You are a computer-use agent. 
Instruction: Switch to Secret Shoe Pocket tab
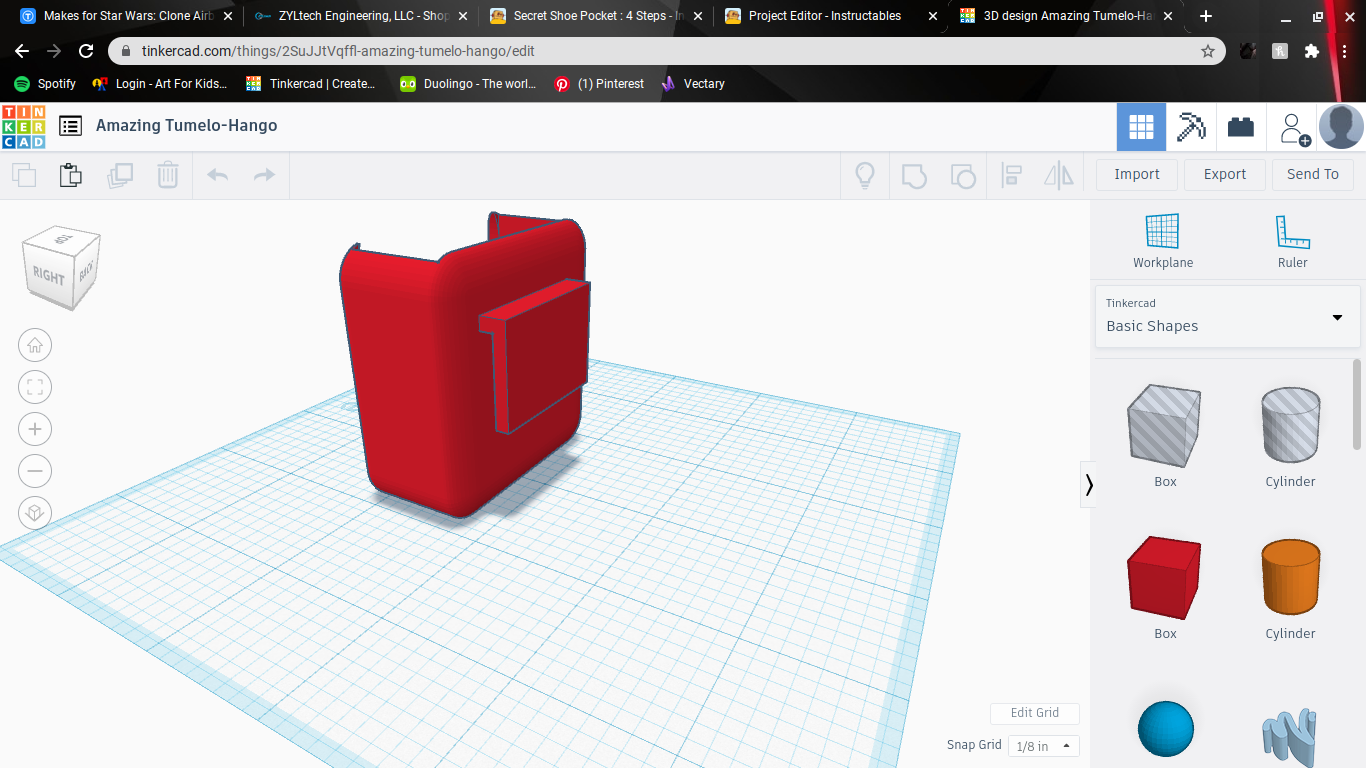pos(594,16)
